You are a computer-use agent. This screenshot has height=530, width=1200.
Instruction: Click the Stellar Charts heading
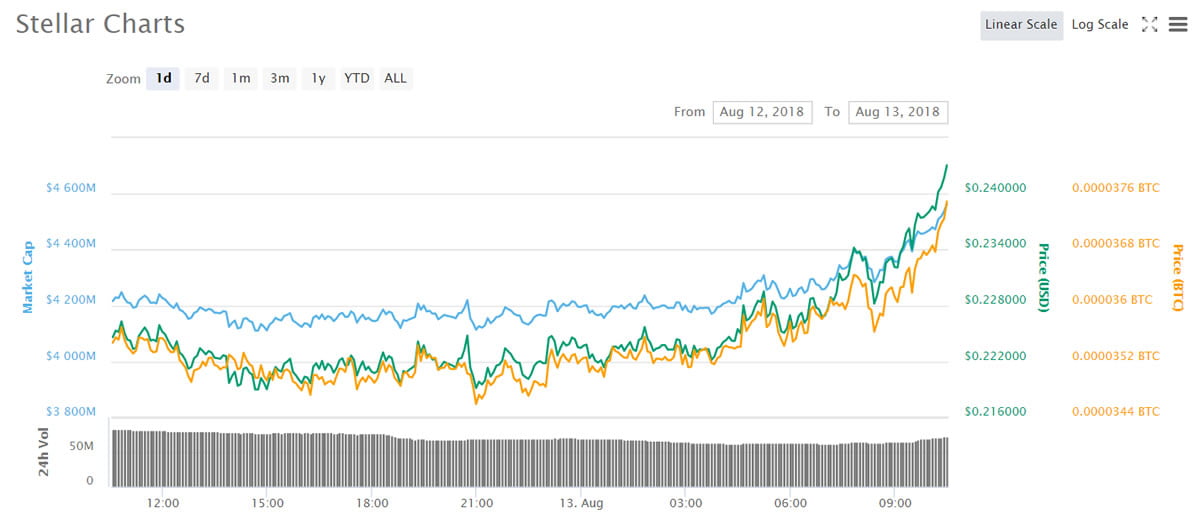(100, 24)
